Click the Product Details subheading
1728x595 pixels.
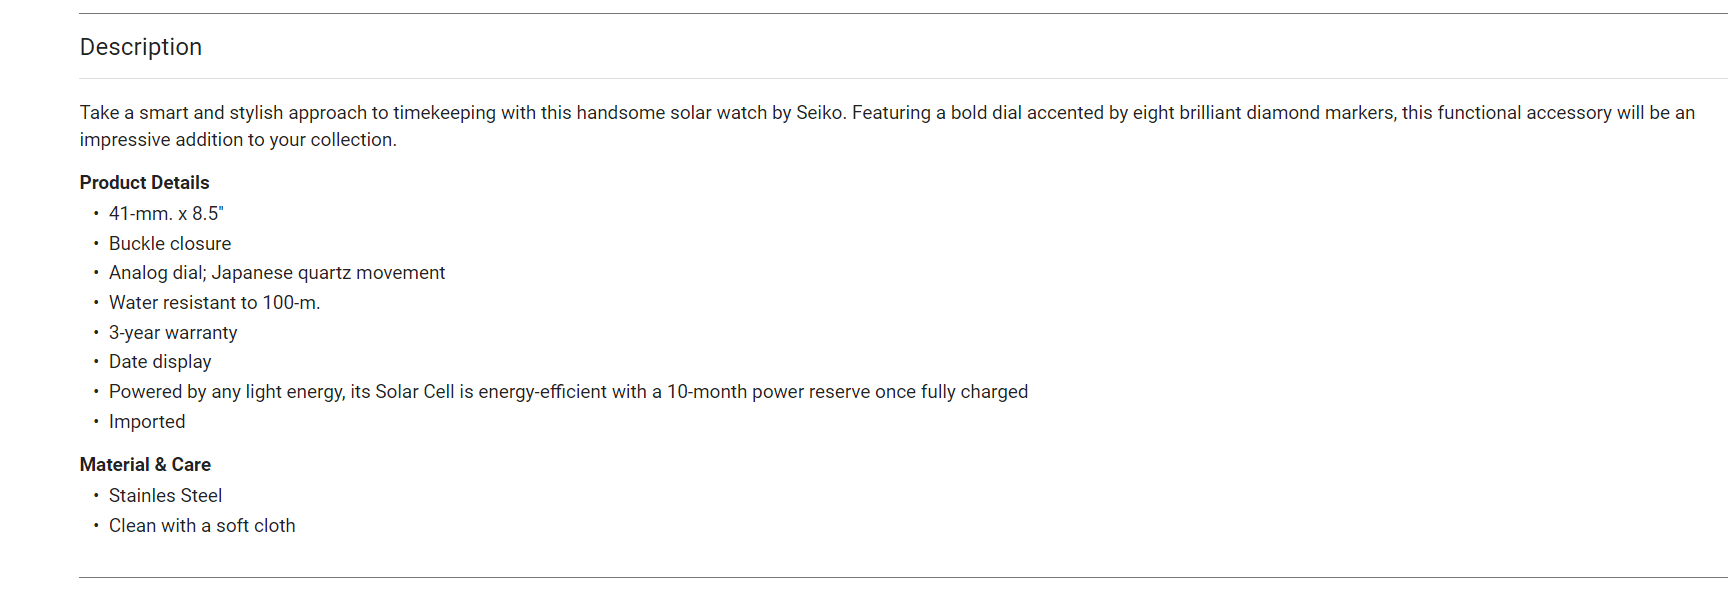pyautogui.click(x=145, y=183)
